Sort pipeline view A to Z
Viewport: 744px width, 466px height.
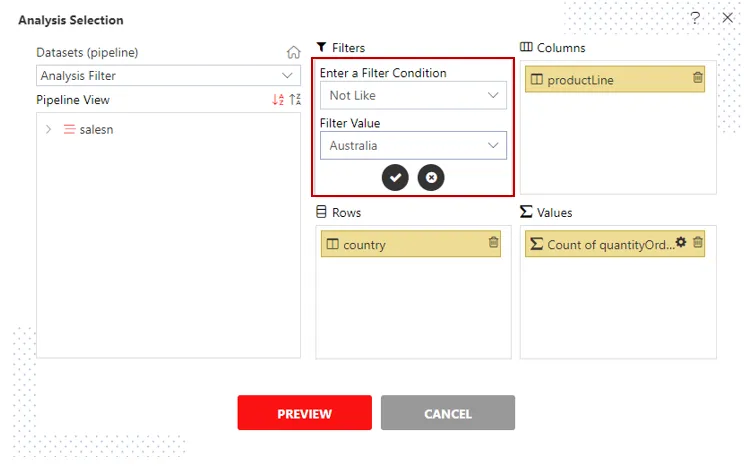click(x=278, y=99)
